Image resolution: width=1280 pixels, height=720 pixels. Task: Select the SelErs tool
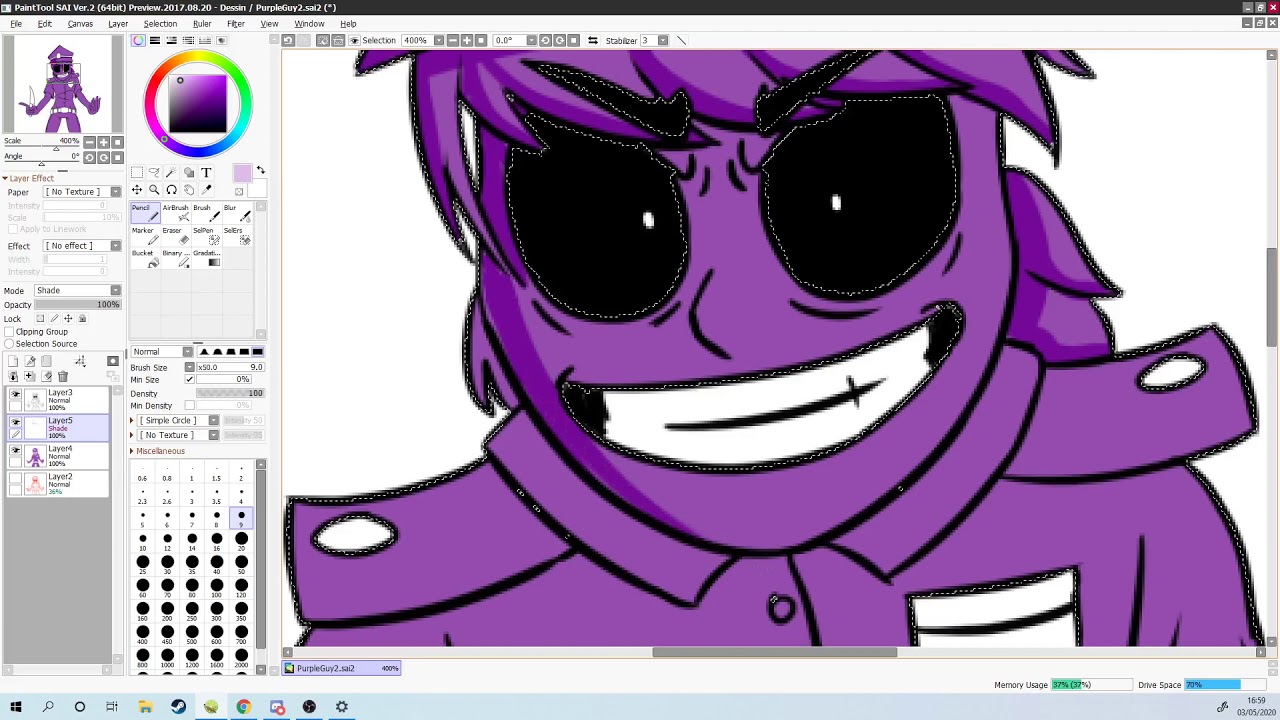point(236,236)
